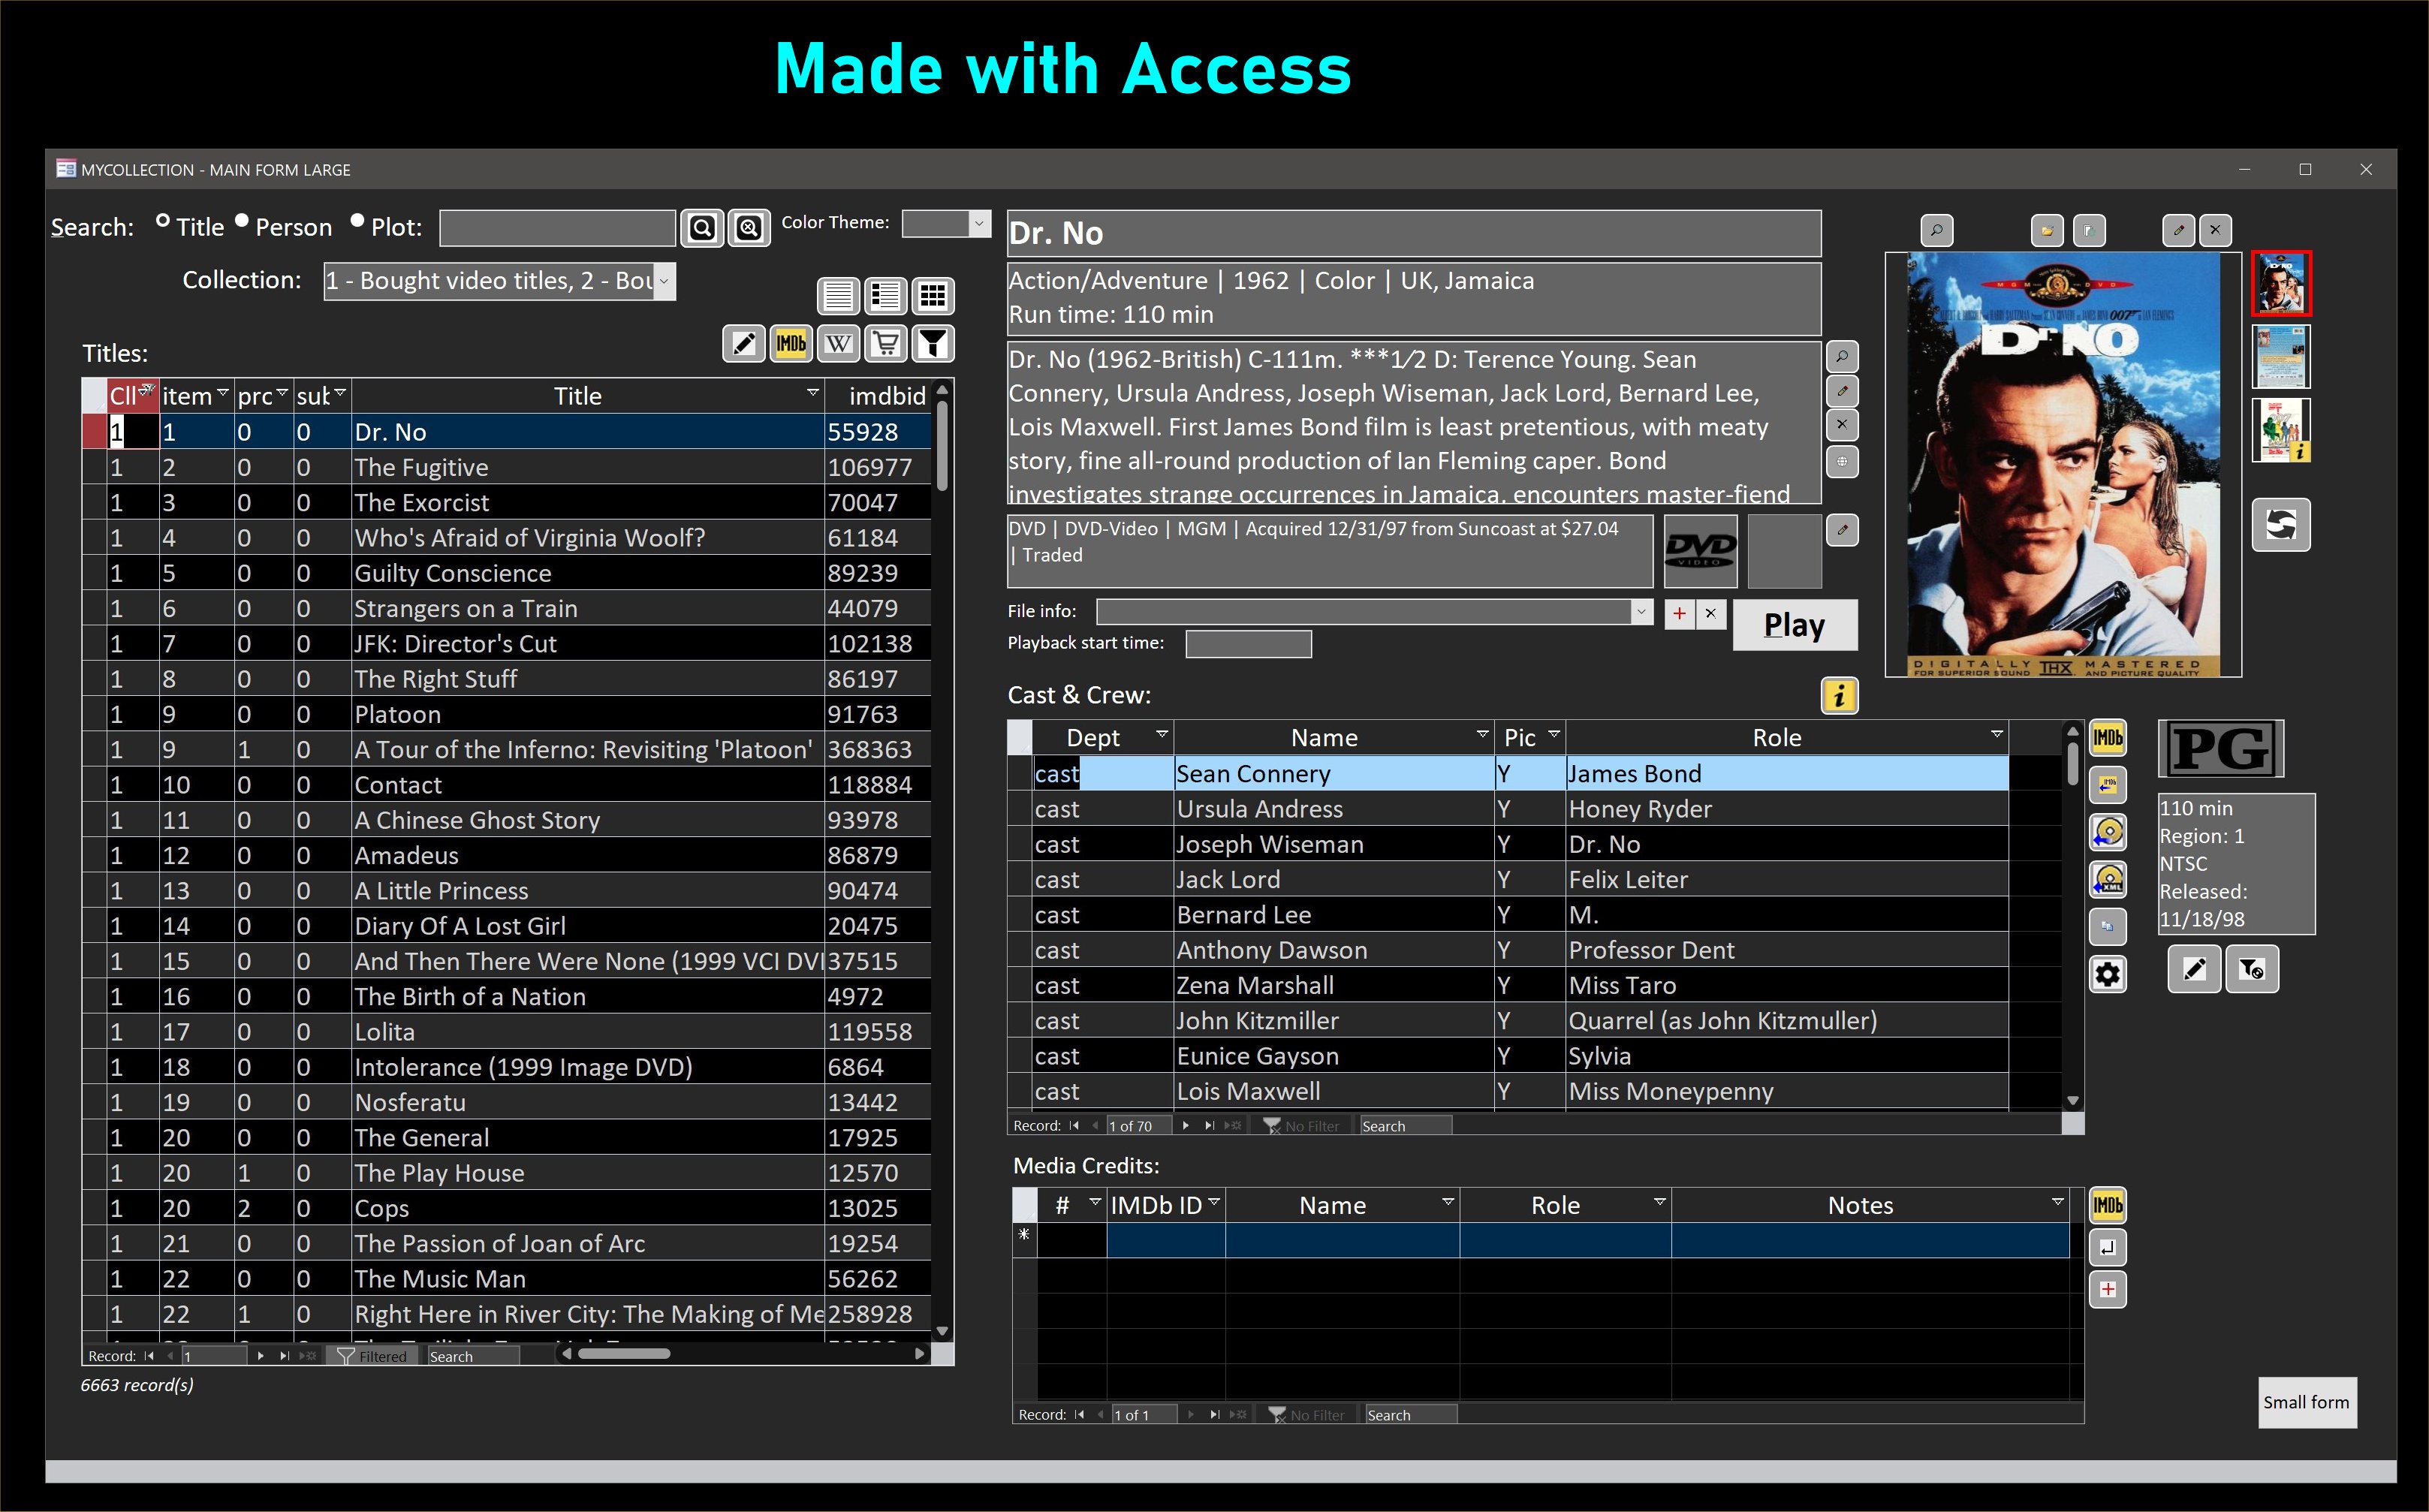The width and height of the screenshot is (2429, 1512).
Task: Click the yellow IMDb button above Titles list
Action: (790, 344)
